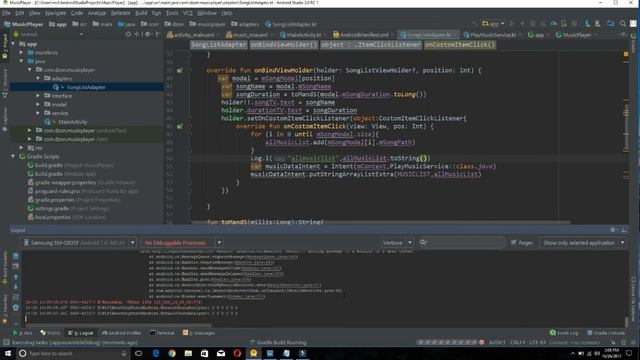Screen dimensions: 640x360
Task: Open the Navigate menu
Action: 56,13
